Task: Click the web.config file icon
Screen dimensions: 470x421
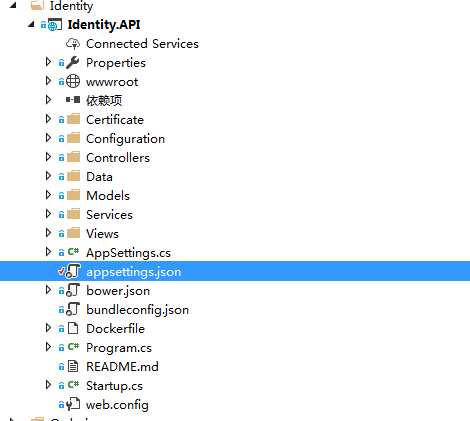Action: coord(73,405)
